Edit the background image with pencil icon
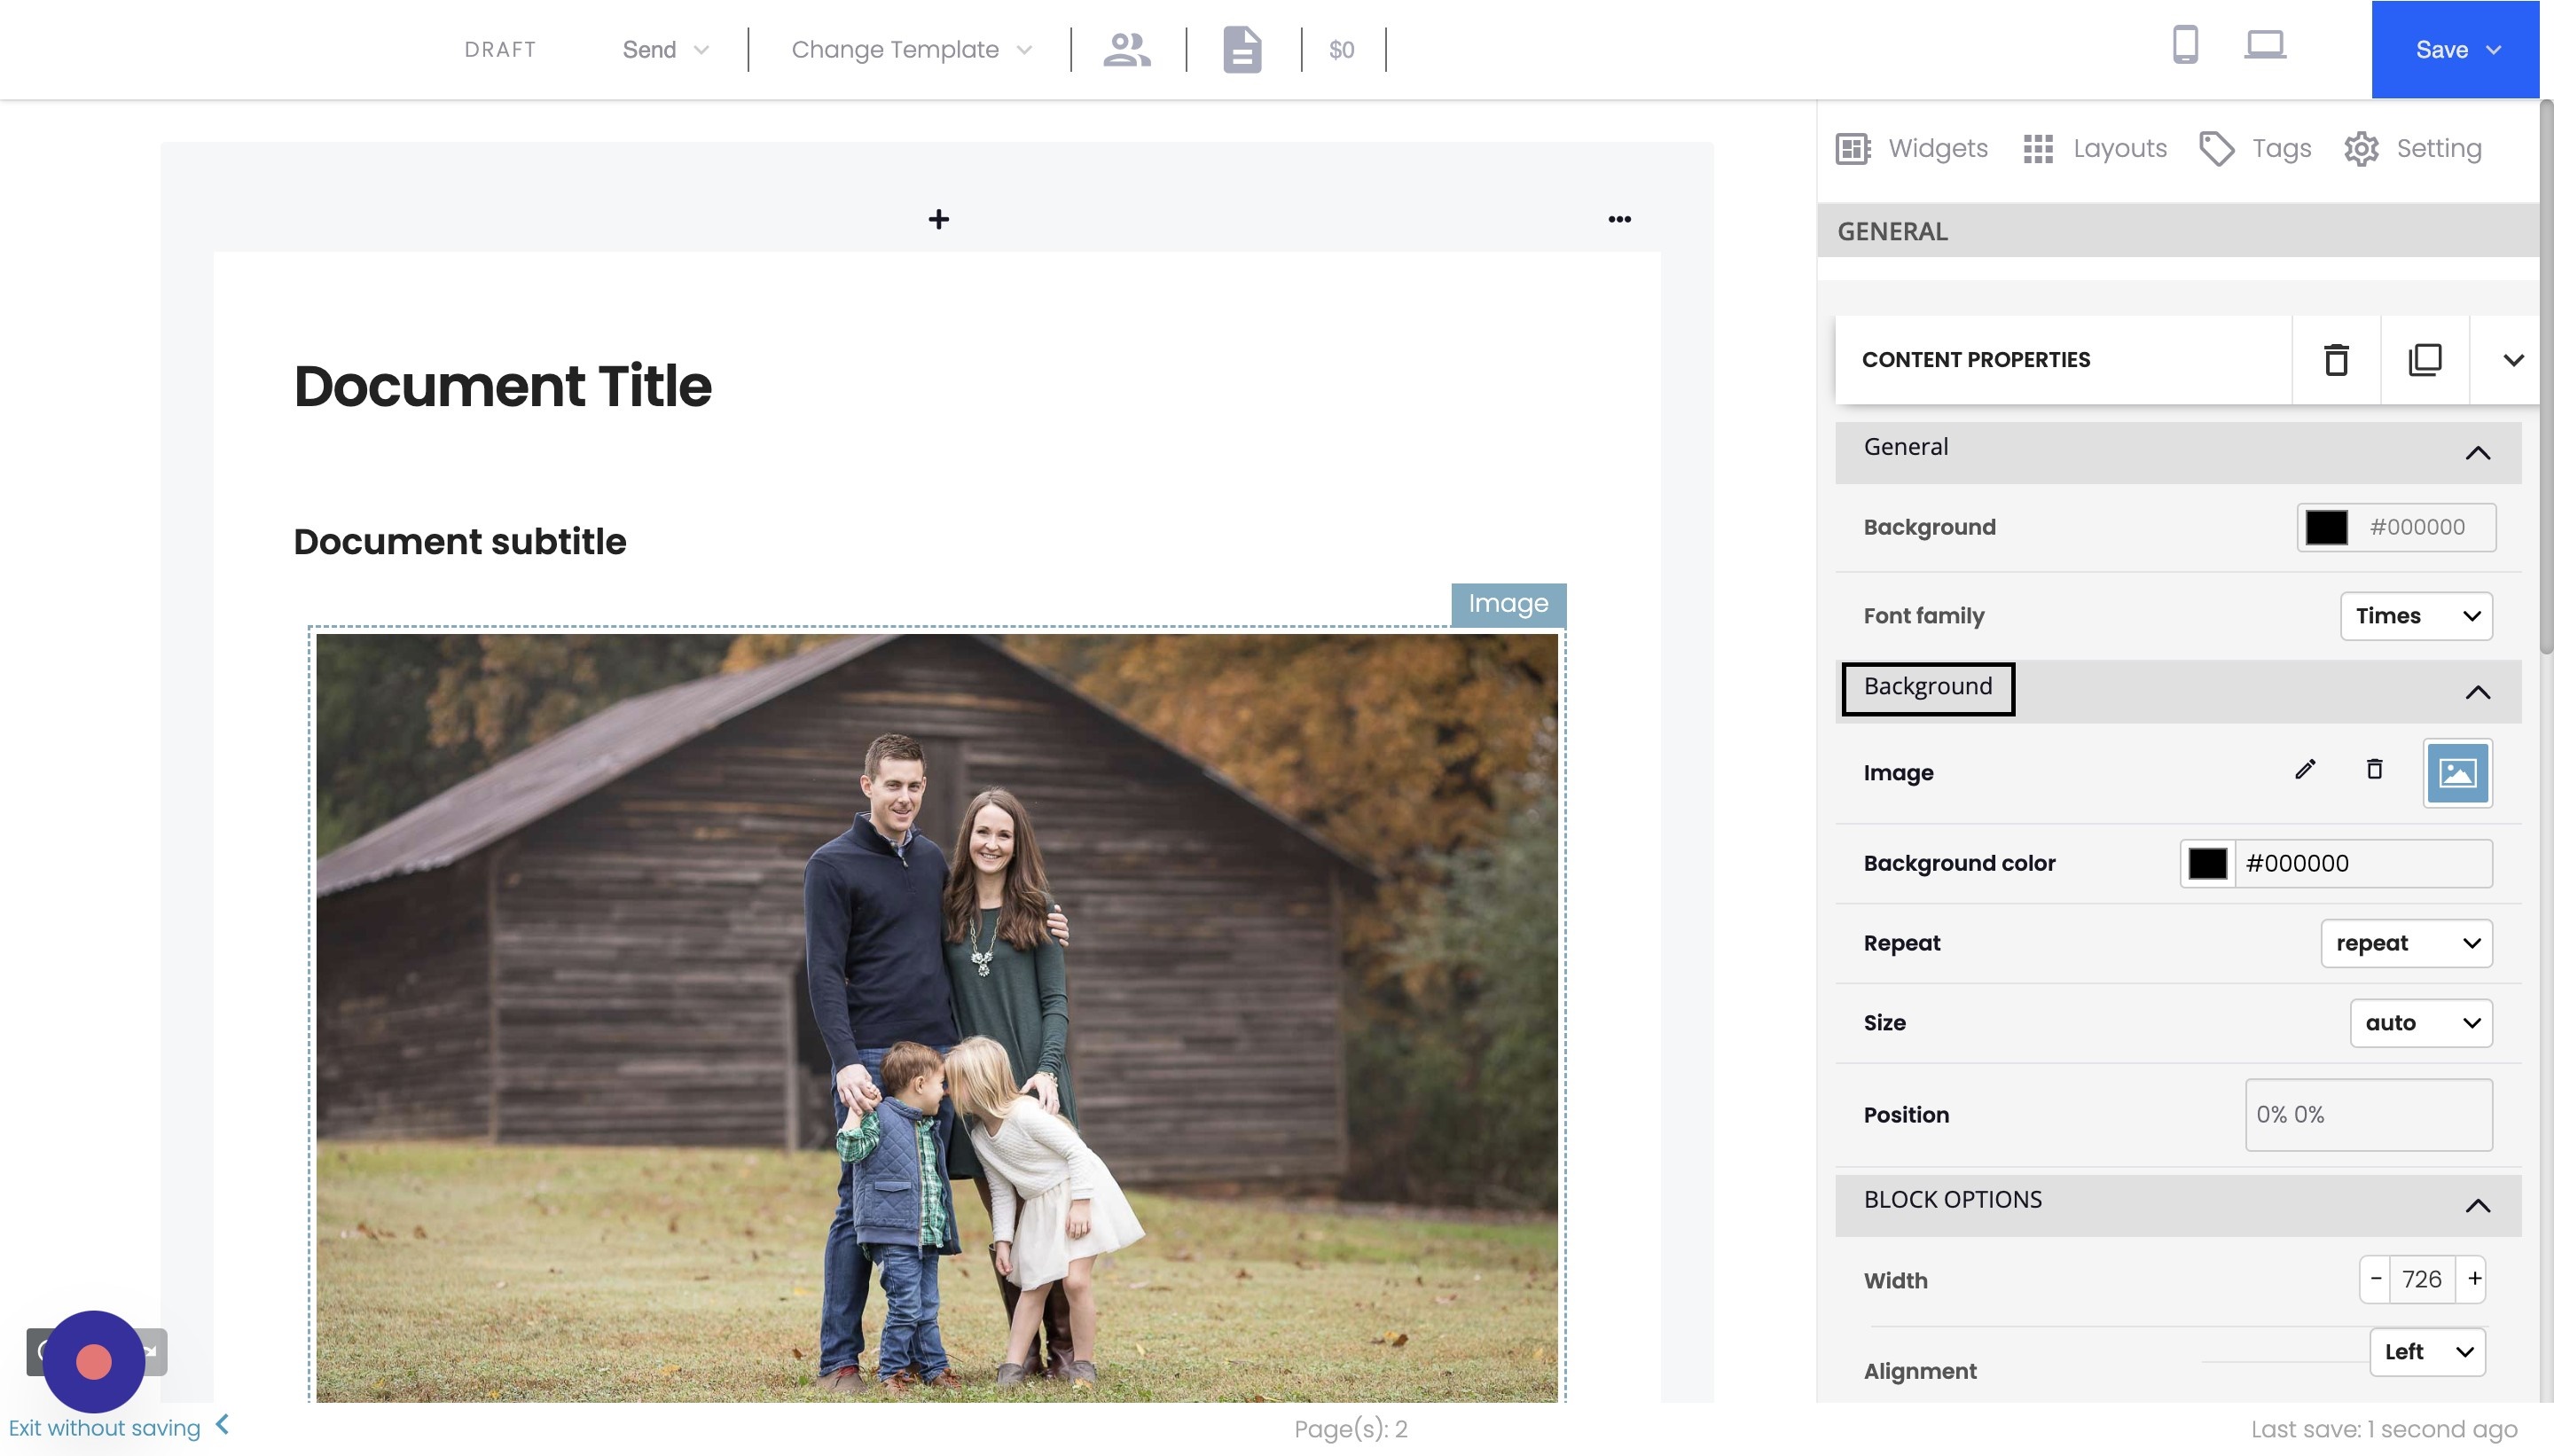2554x1456 pixels. 2305,770
